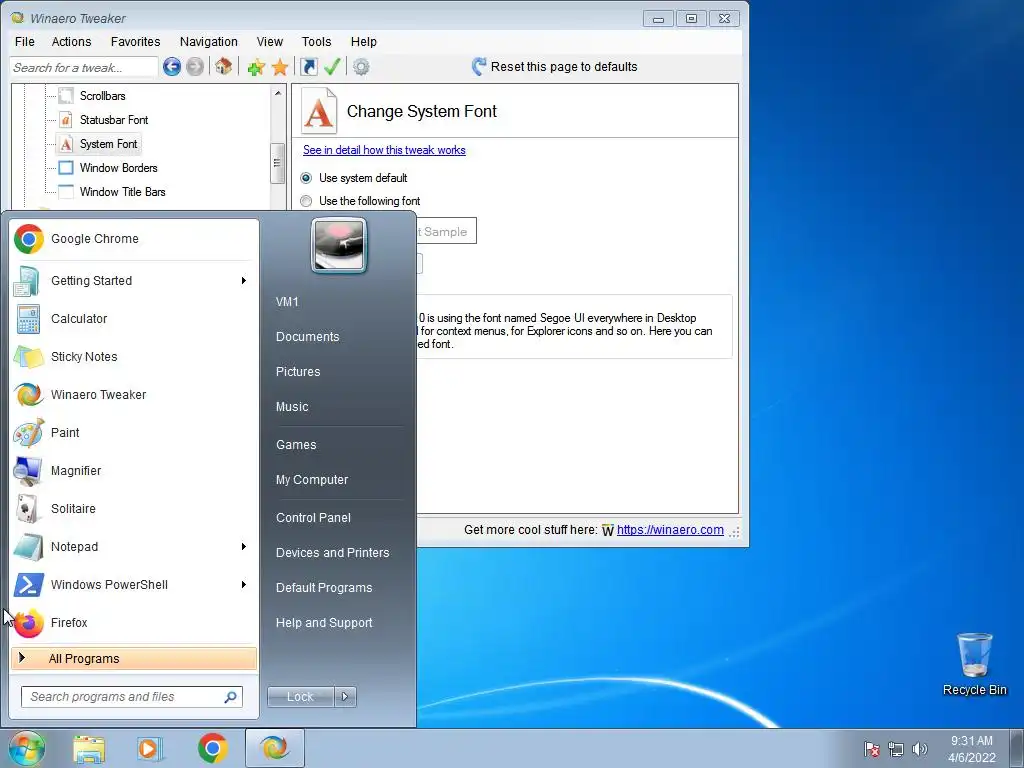Open Calculator from the Start menu
The image size is (1024, 768).
coord(134,319)
